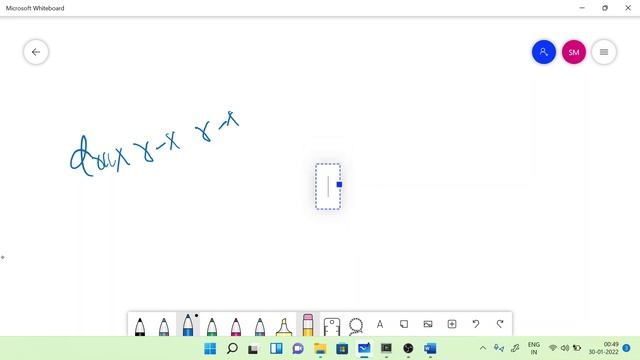Add a sticky note
The height and width of the screenshot is (360, 640).
tap(404, 324)
